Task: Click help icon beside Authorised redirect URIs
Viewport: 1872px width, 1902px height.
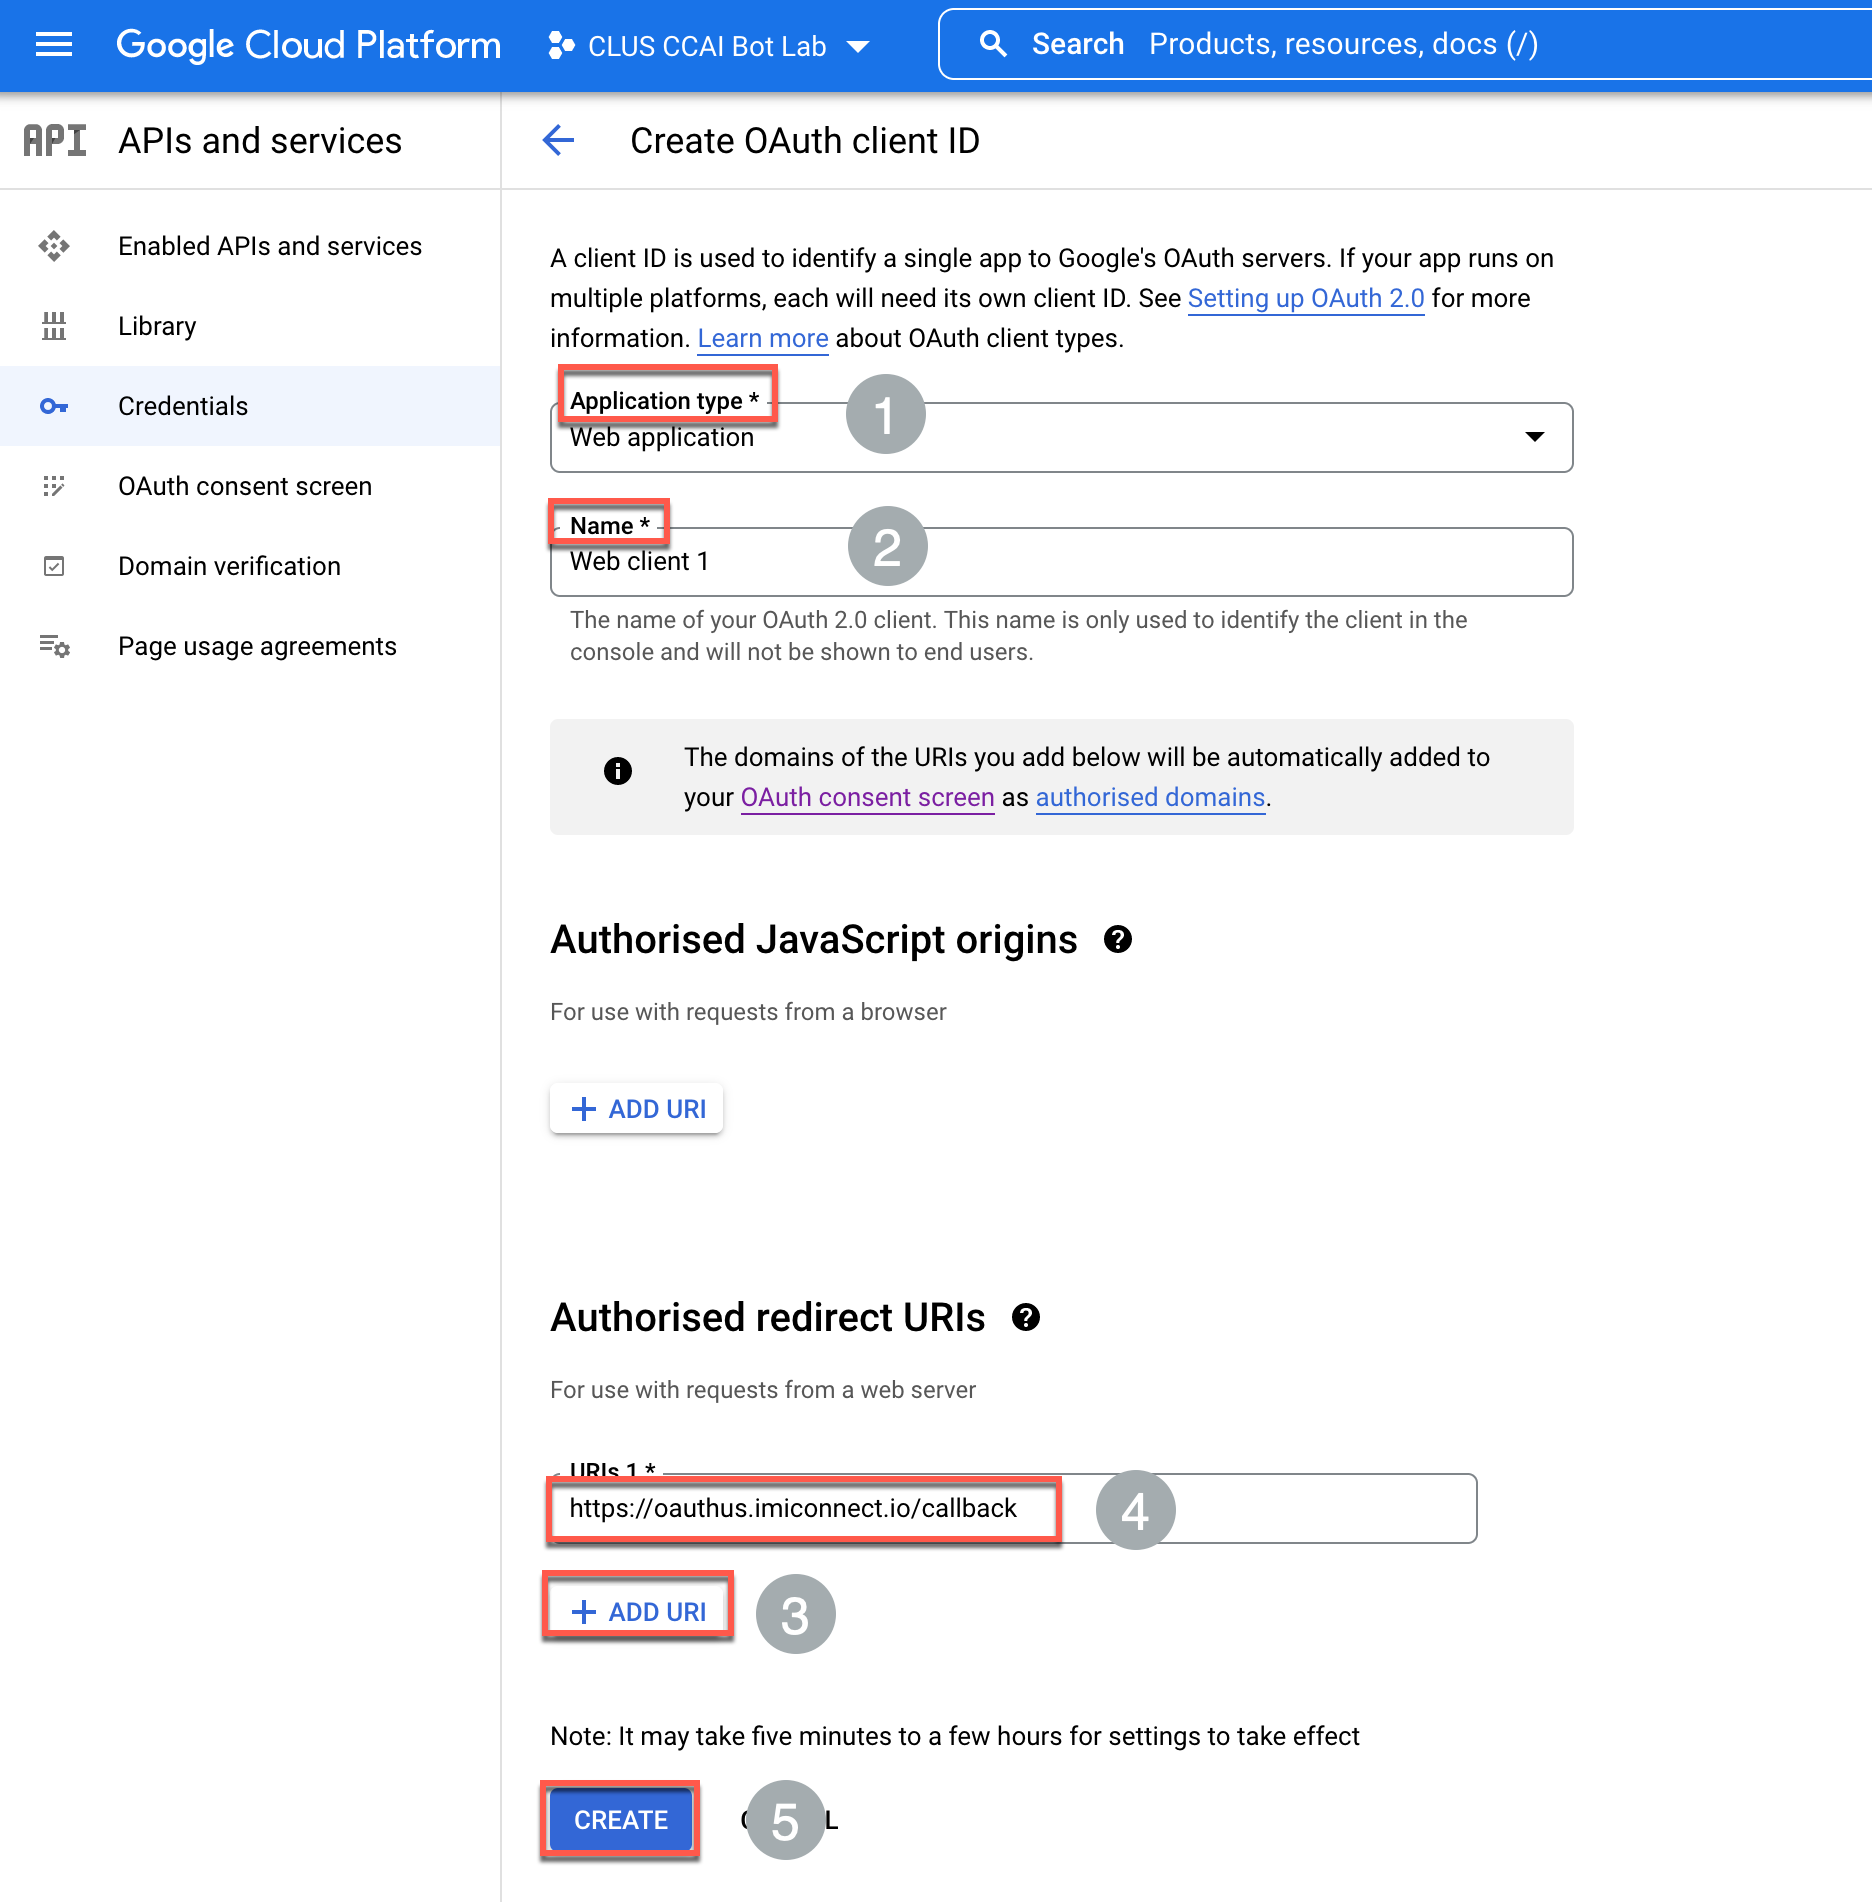Action: [1026, 1317]
